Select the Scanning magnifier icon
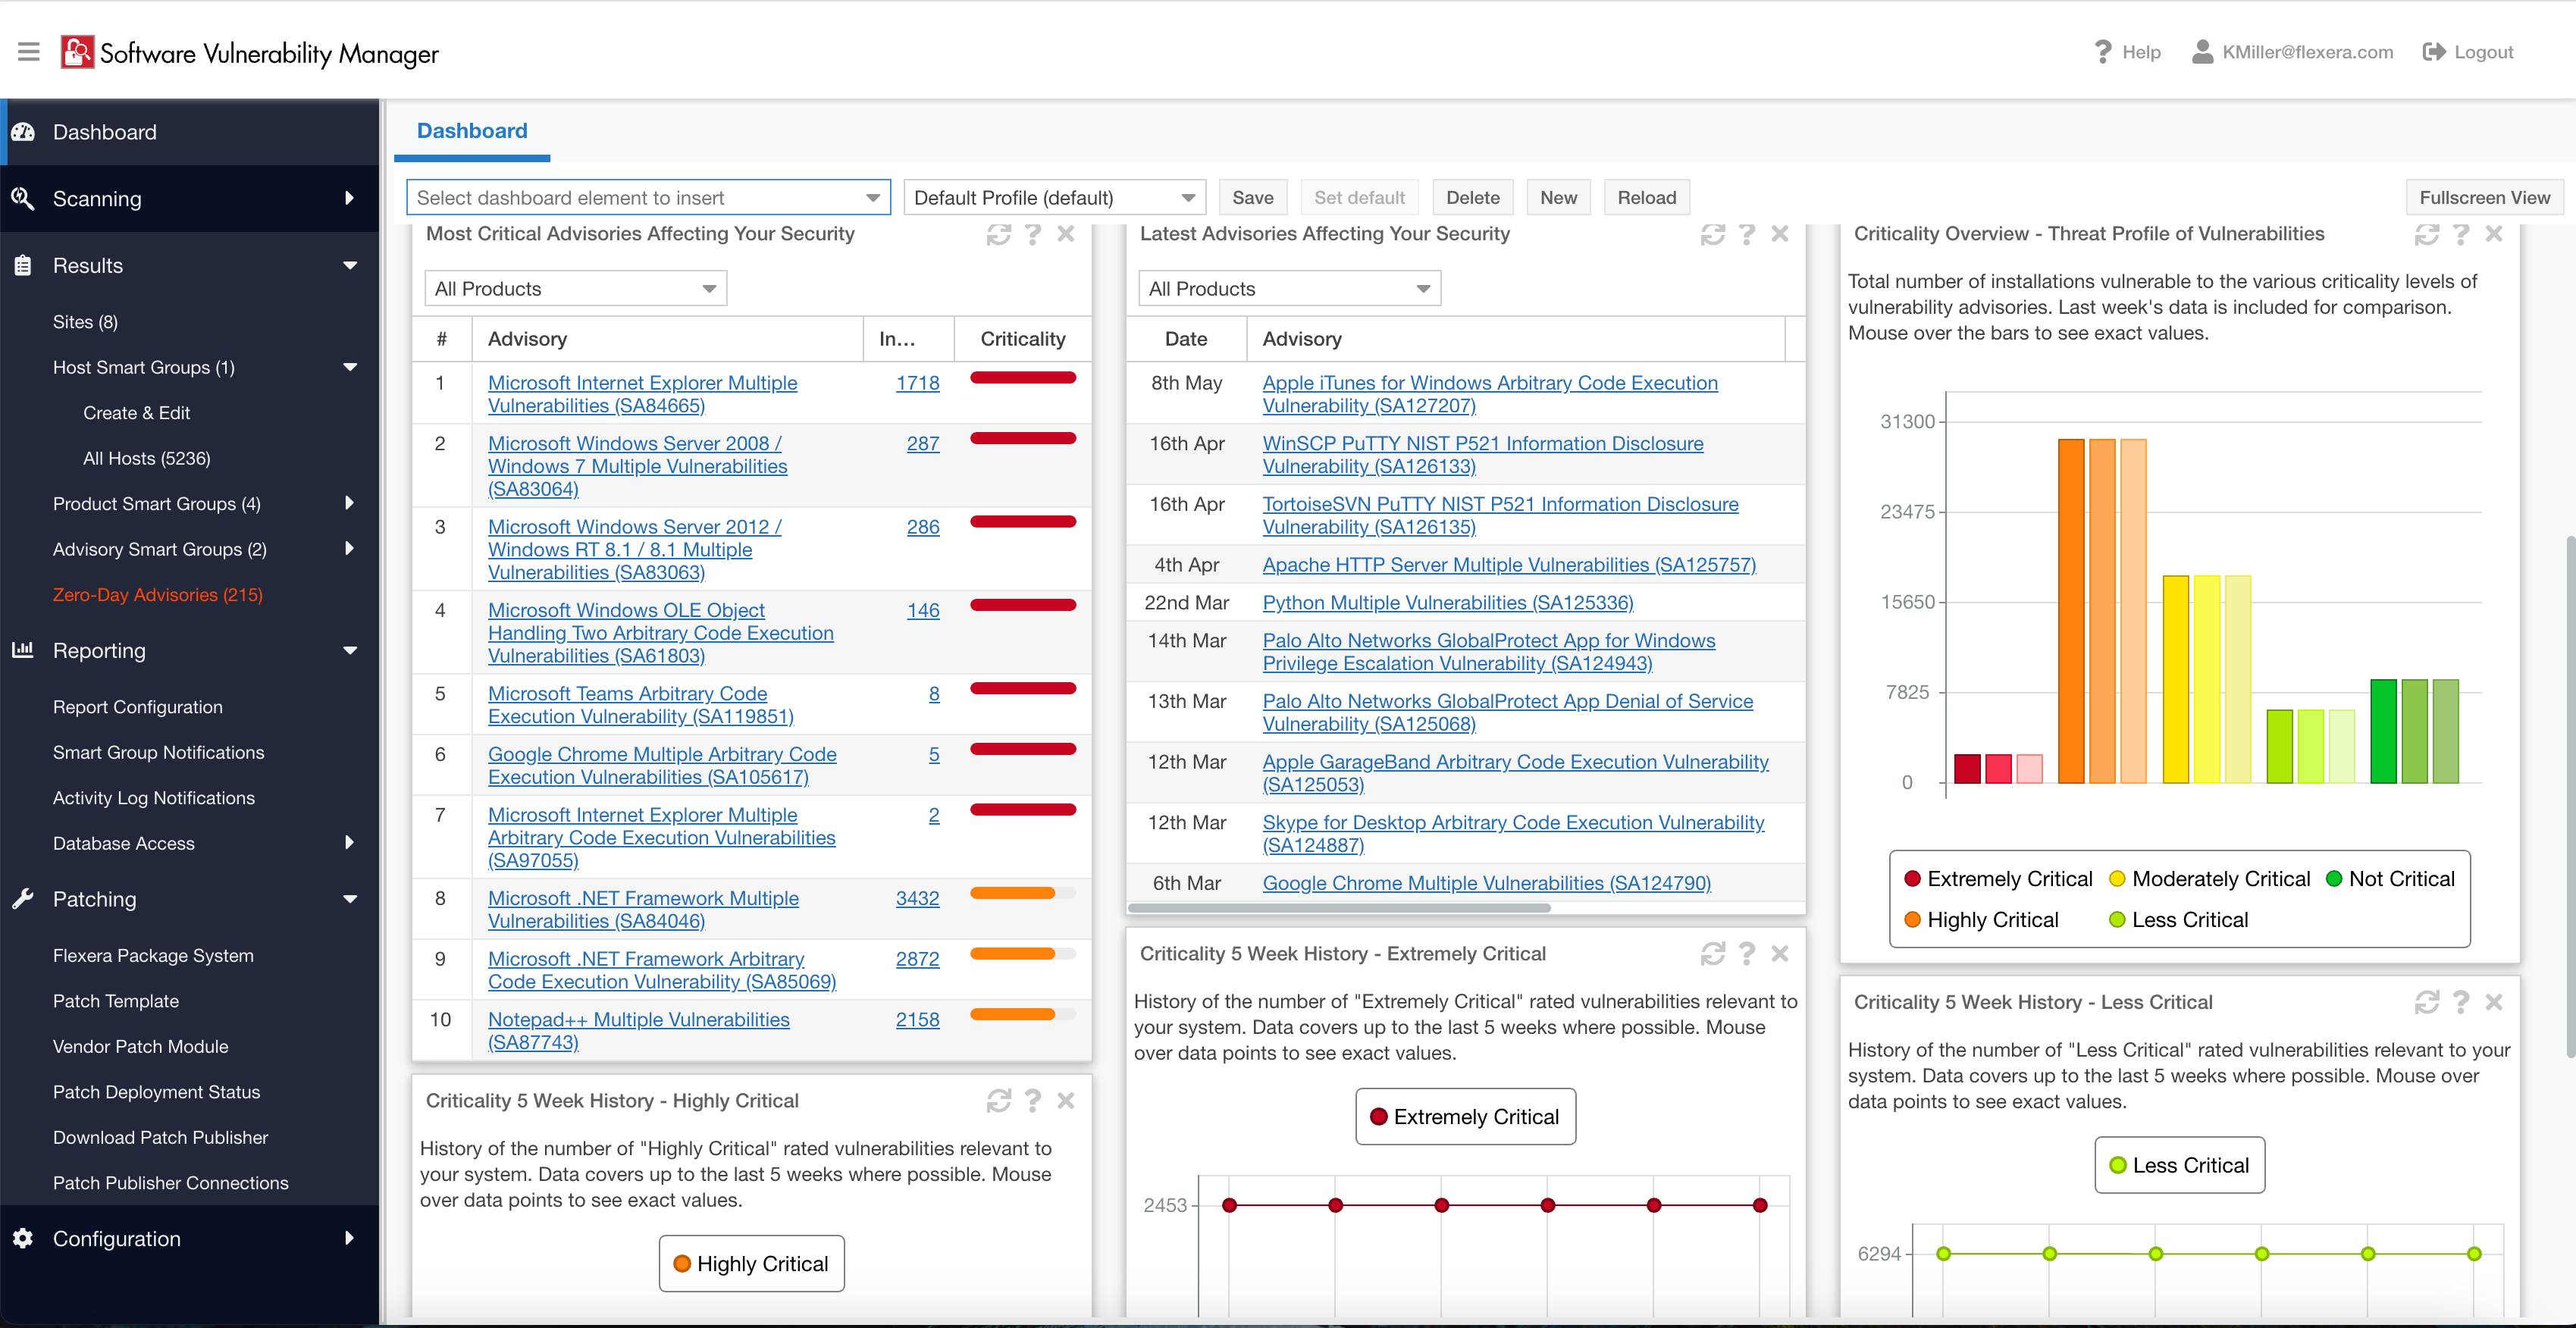The width and height of the screenshot is (2576, 1328). click(24, 198)
